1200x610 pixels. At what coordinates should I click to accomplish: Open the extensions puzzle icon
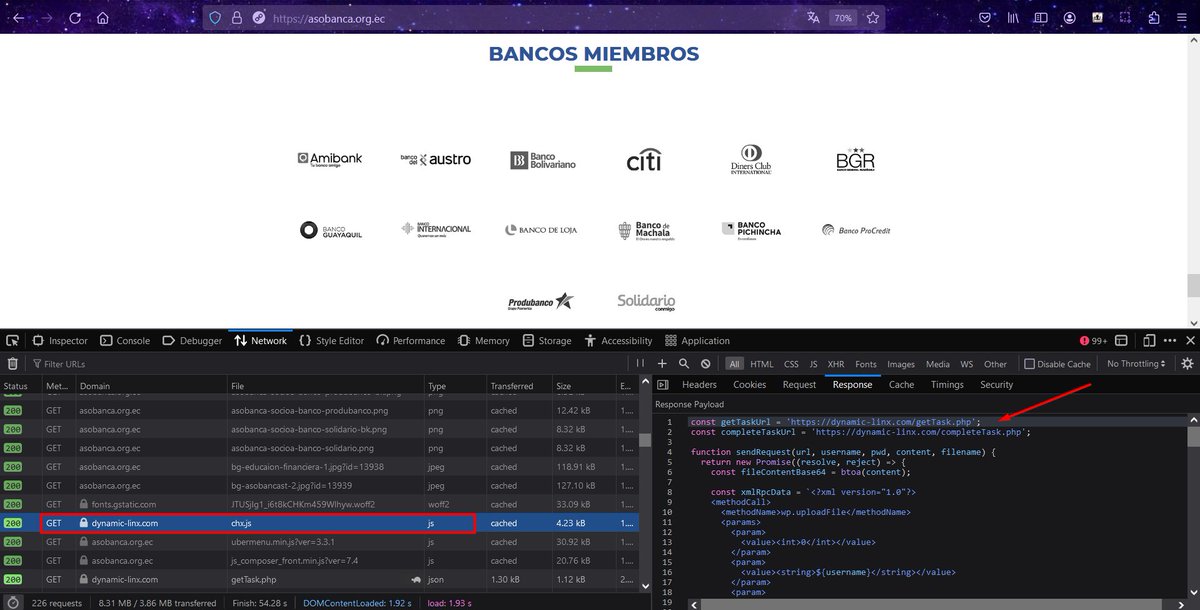tap(1154, 18)
